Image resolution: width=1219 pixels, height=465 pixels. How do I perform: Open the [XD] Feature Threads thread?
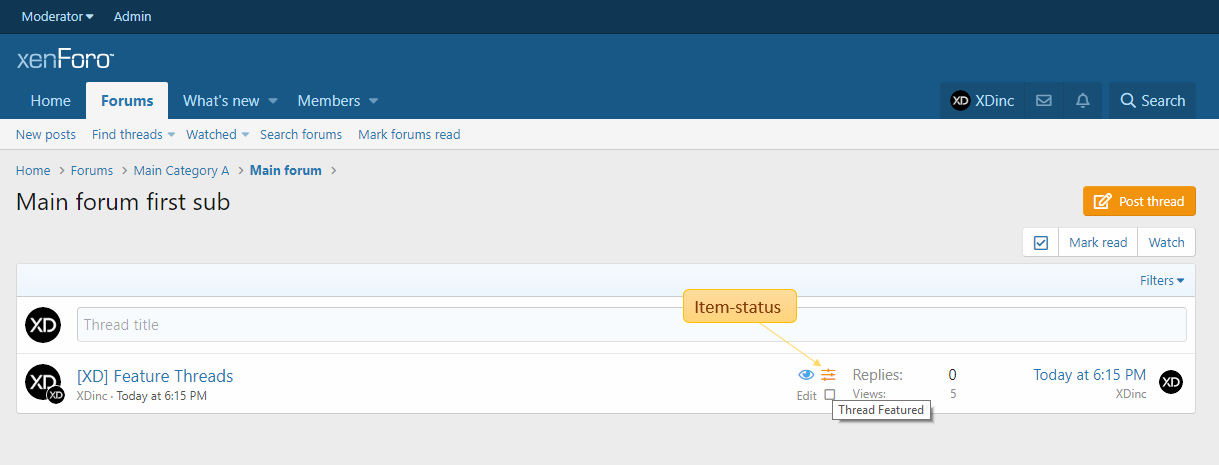tap(155, 376)
